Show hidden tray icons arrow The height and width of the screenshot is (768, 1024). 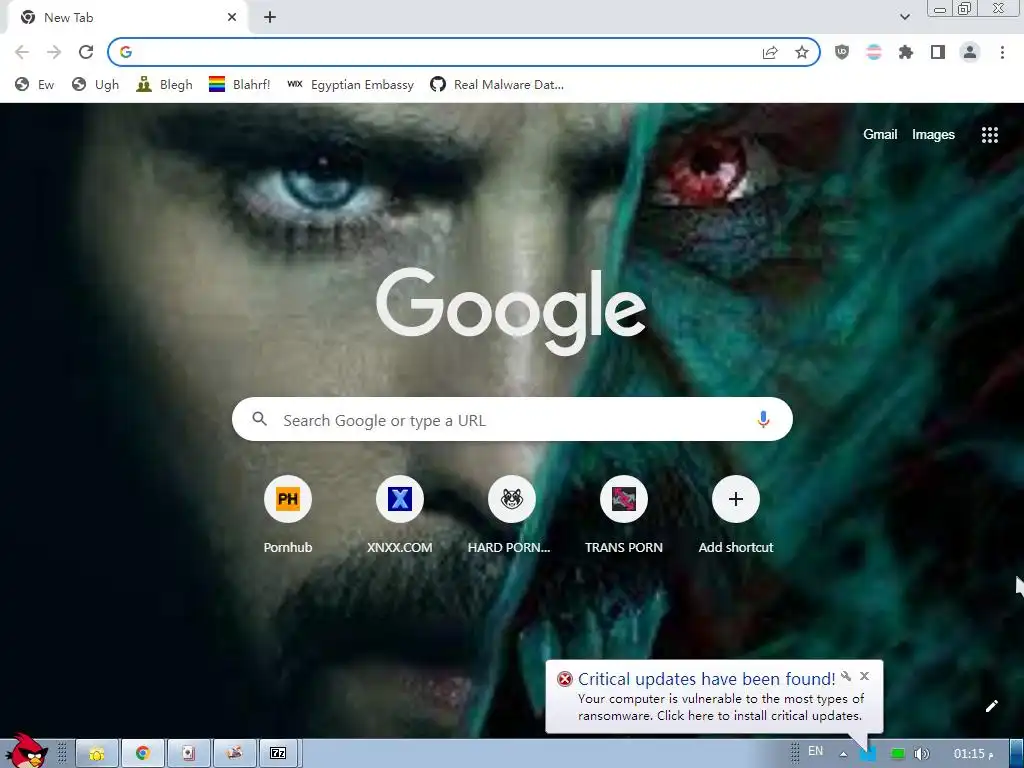tap(843, 754)
